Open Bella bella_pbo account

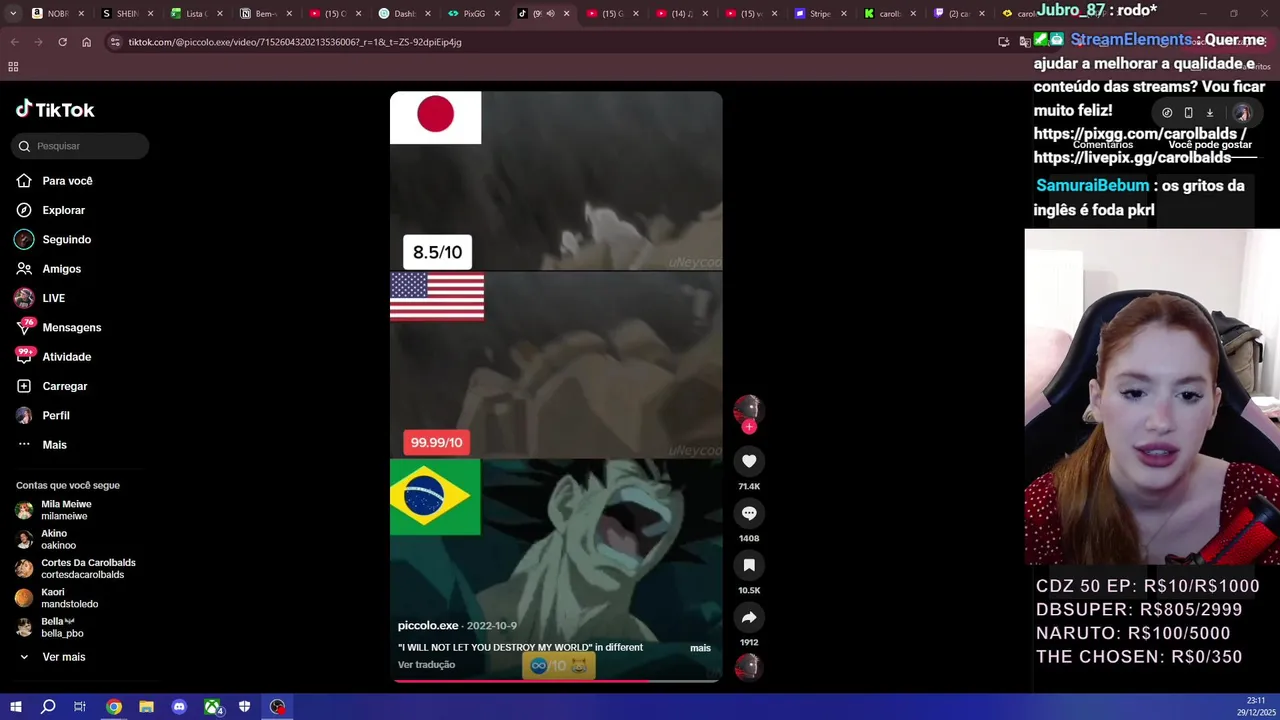click(x=49, y=627)
